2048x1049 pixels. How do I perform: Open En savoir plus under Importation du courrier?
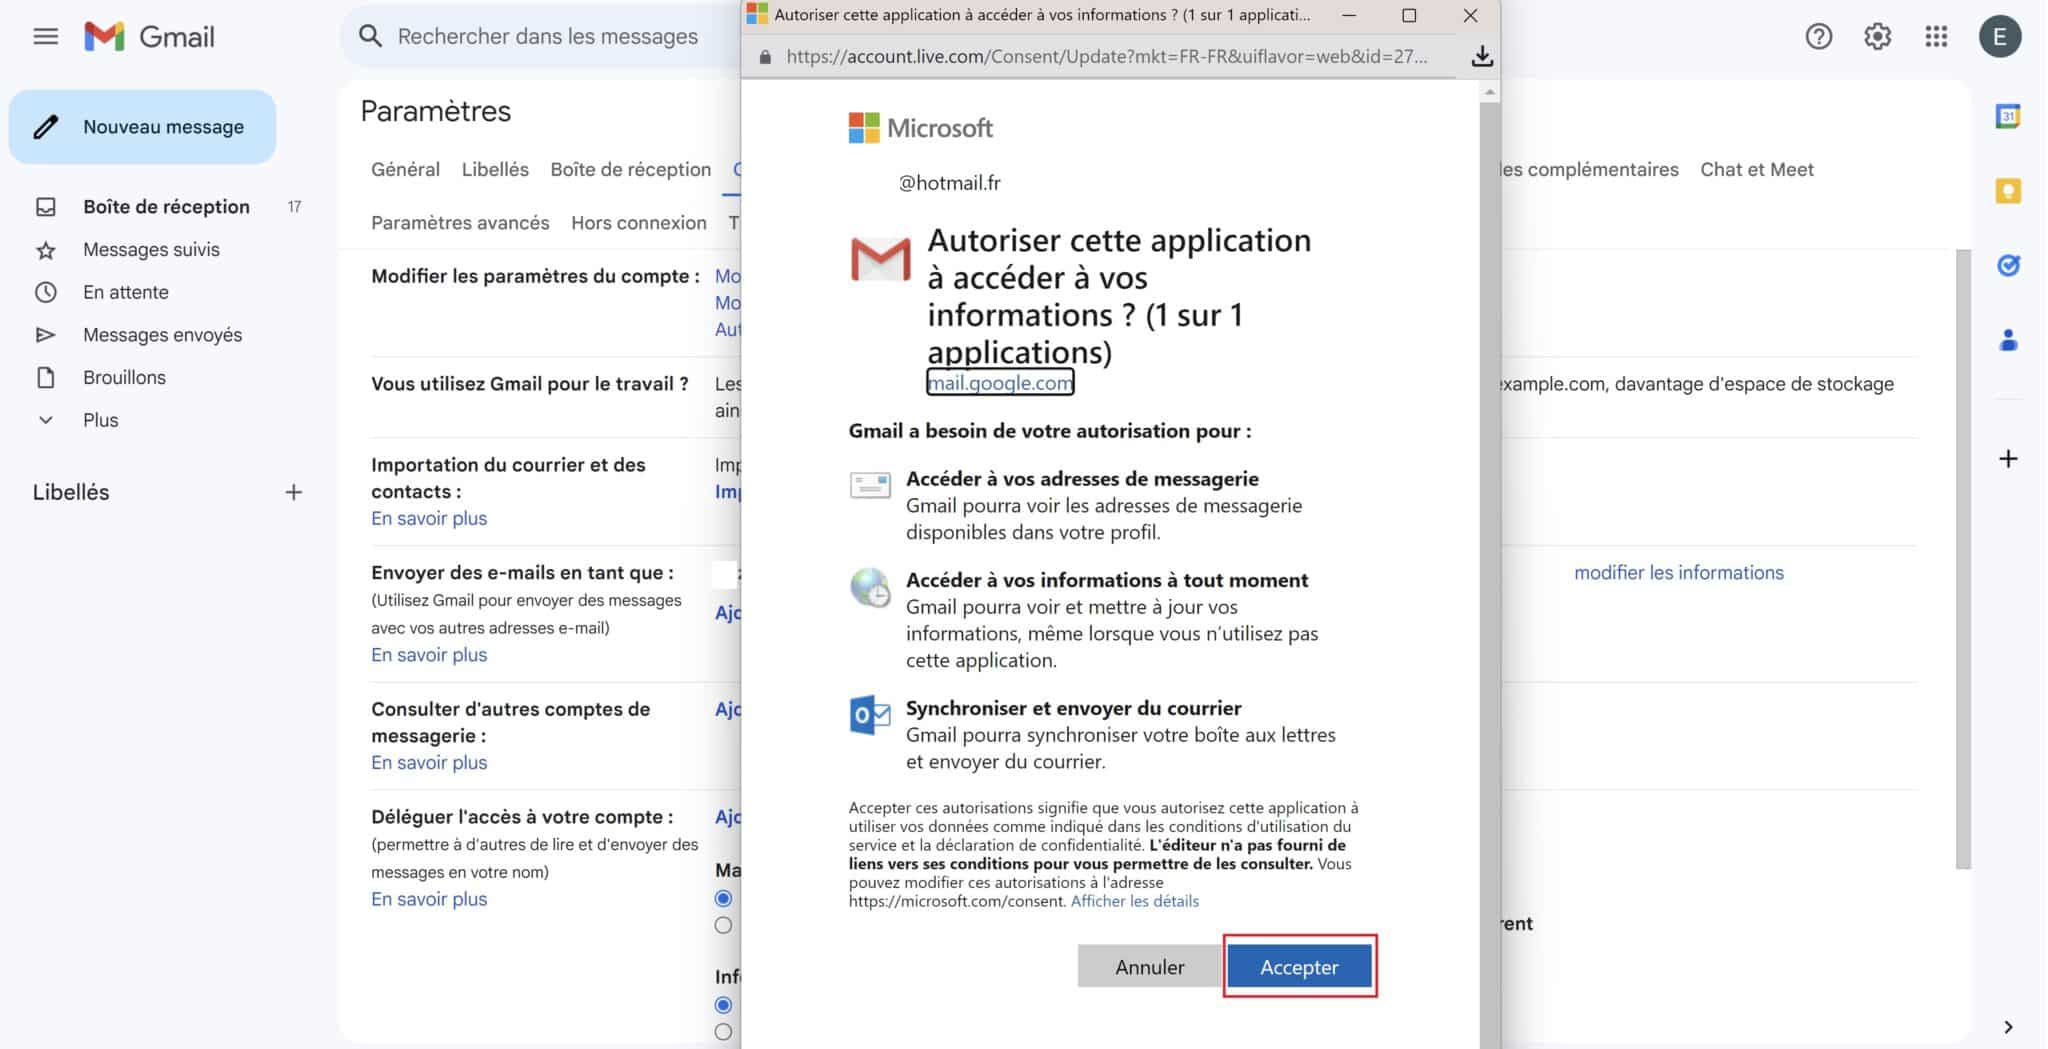pyautogui.click(x=429, y=518)
